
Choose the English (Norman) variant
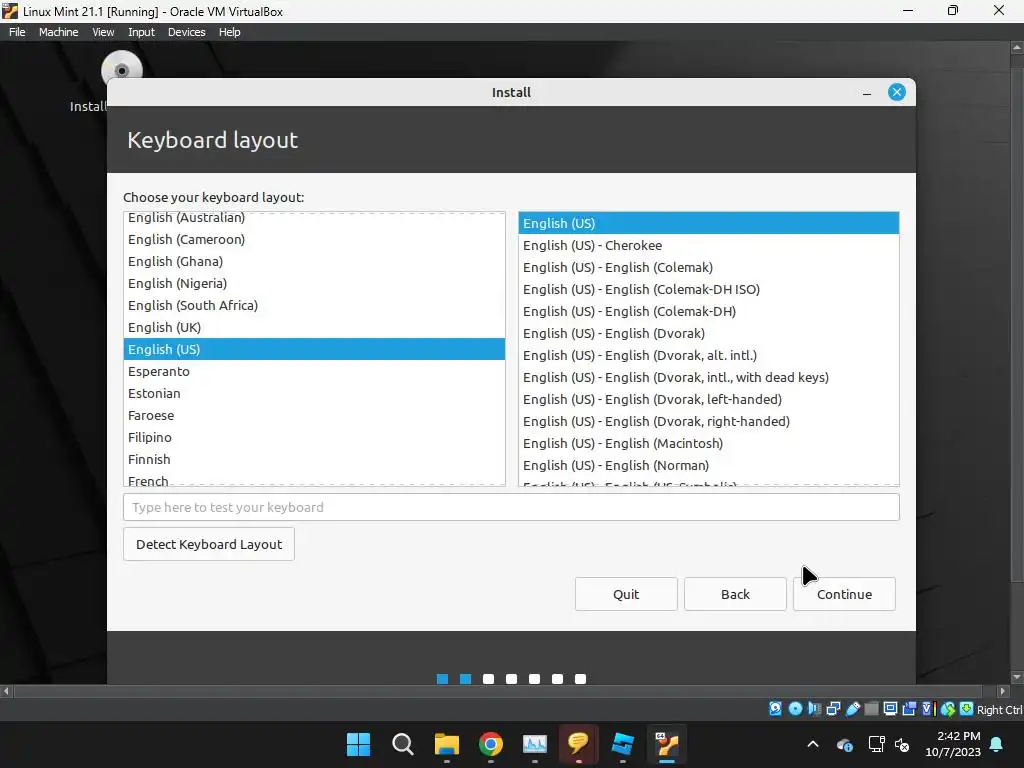pyautogui.click(x=709, y=465)
